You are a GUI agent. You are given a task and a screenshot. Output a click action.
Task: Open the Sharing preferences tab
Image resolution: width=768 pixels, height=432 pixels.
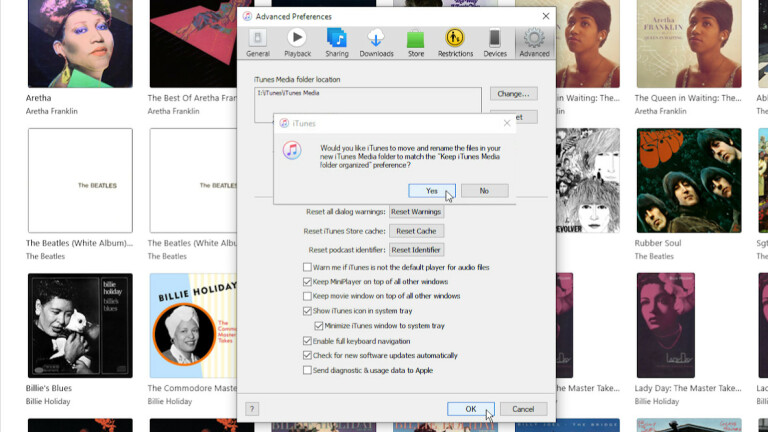[x=337, y=43]
